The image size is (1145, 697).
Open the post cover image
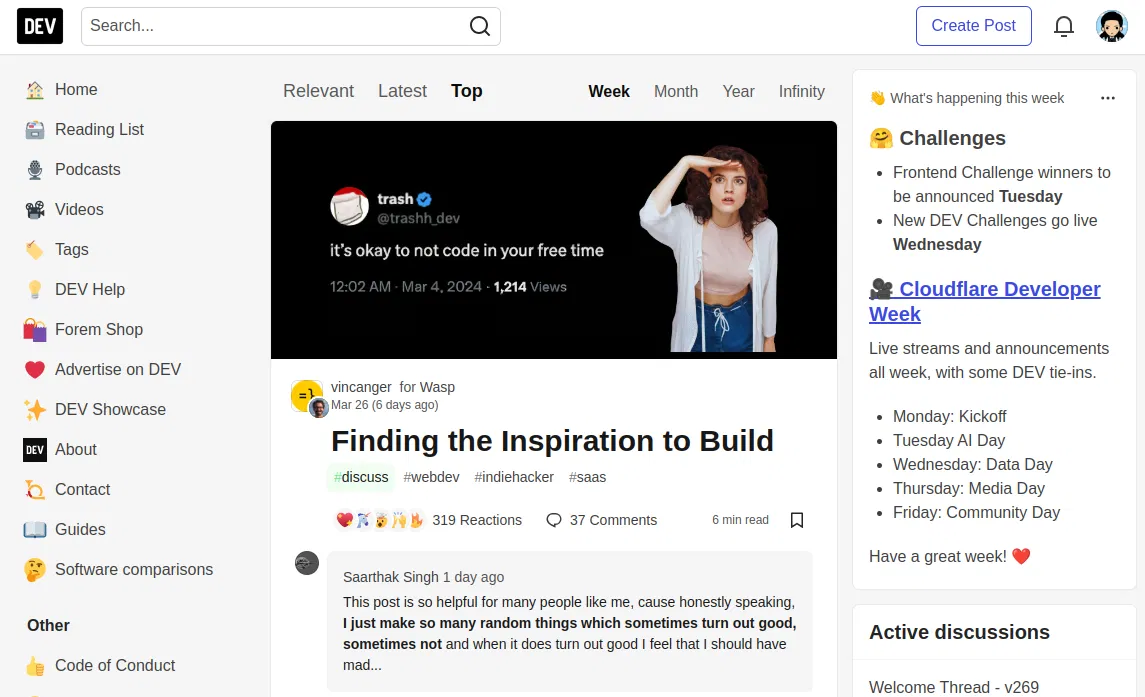pos(553,240)
